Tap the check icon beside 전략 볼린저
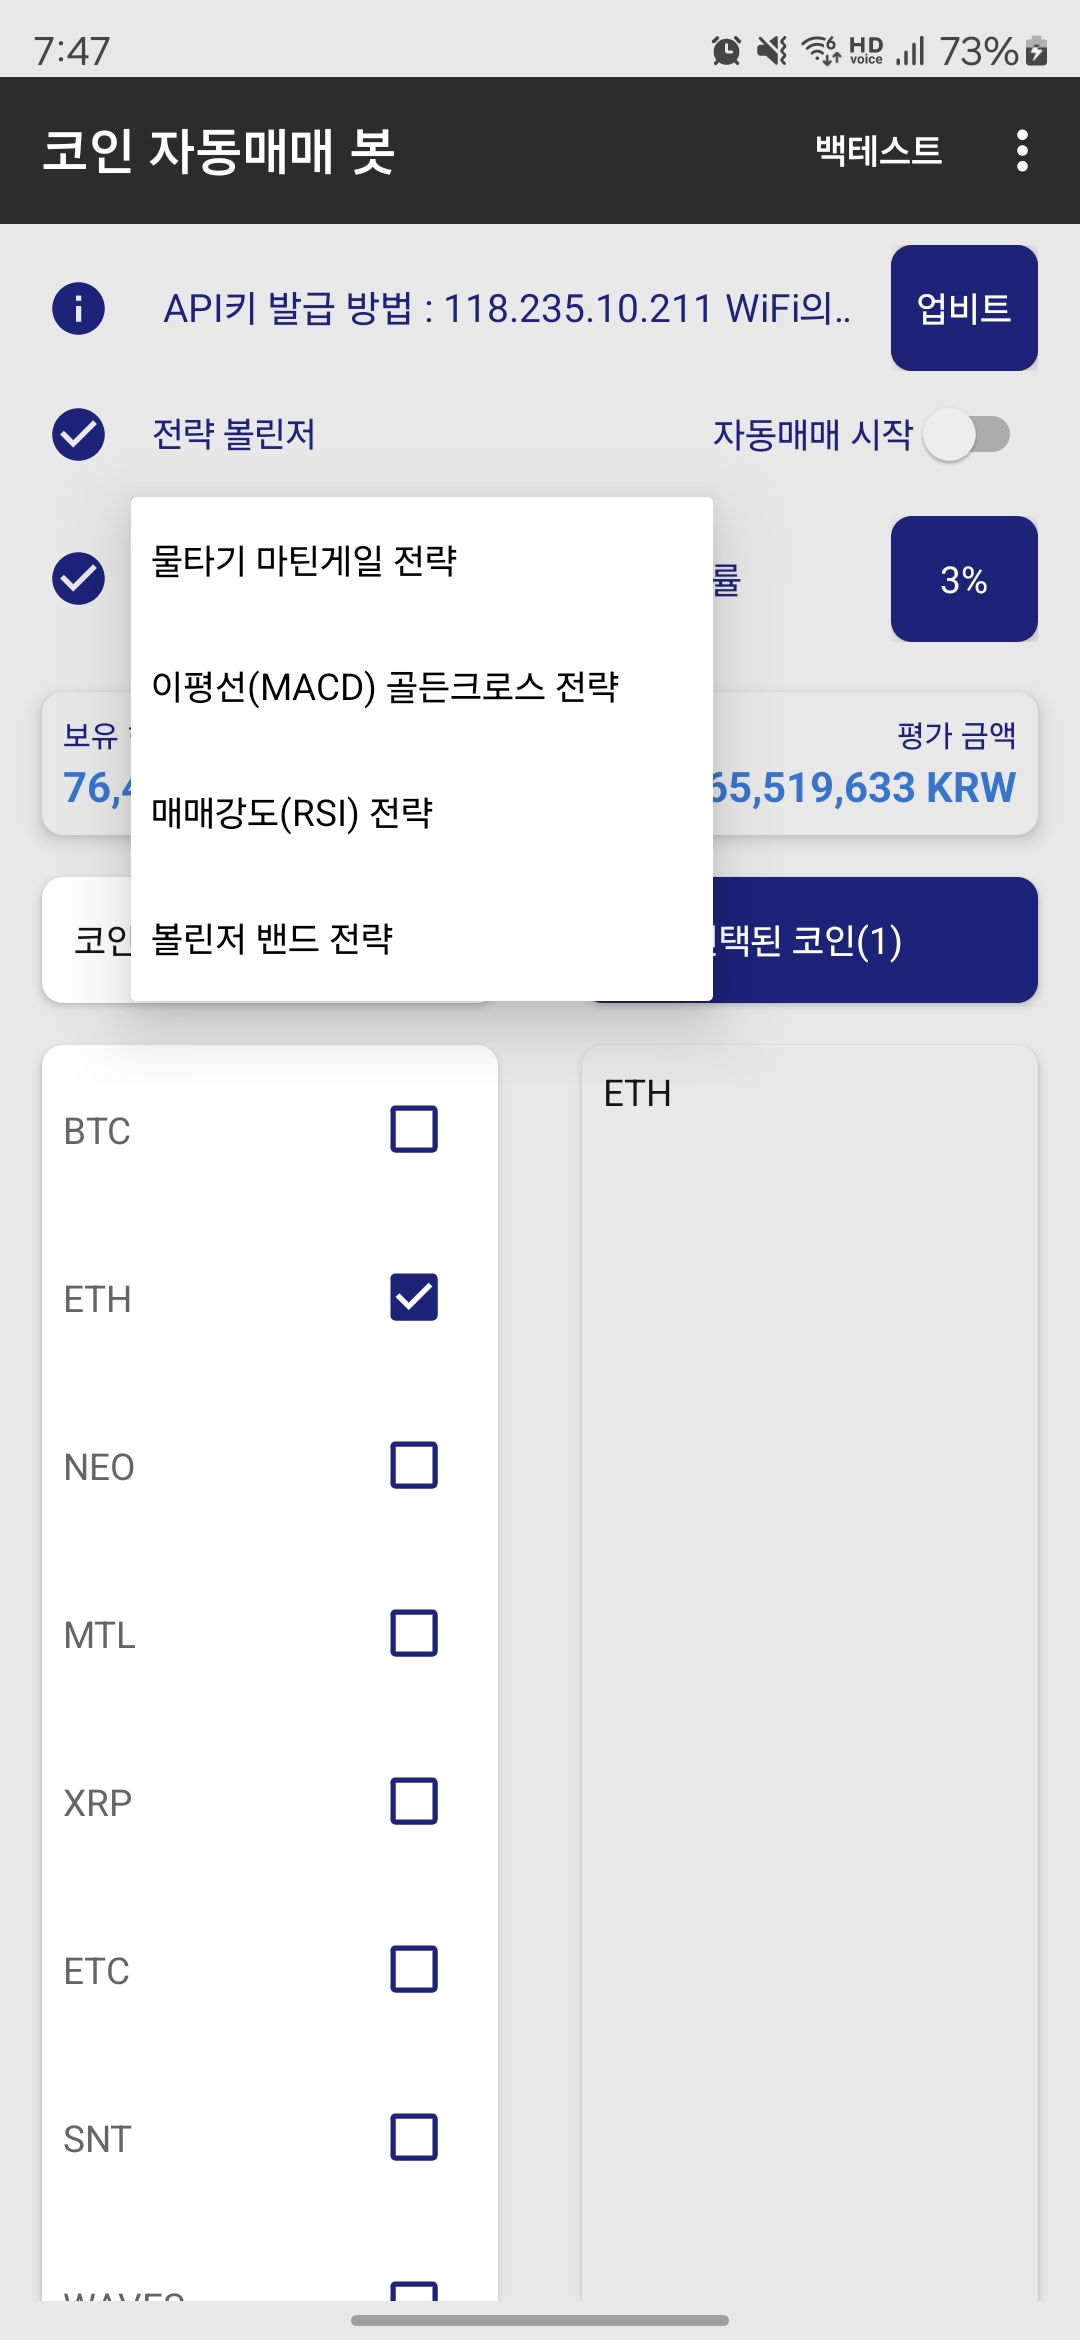The height and width of the screenshot is (2340, 1080). (78, 434)
